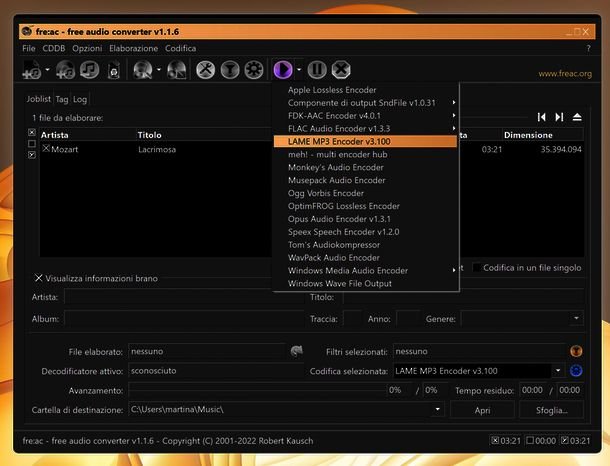Screen dimensions: 610x466
Task: Click the CDDB query disc magnifier icon
Action: 142,70
